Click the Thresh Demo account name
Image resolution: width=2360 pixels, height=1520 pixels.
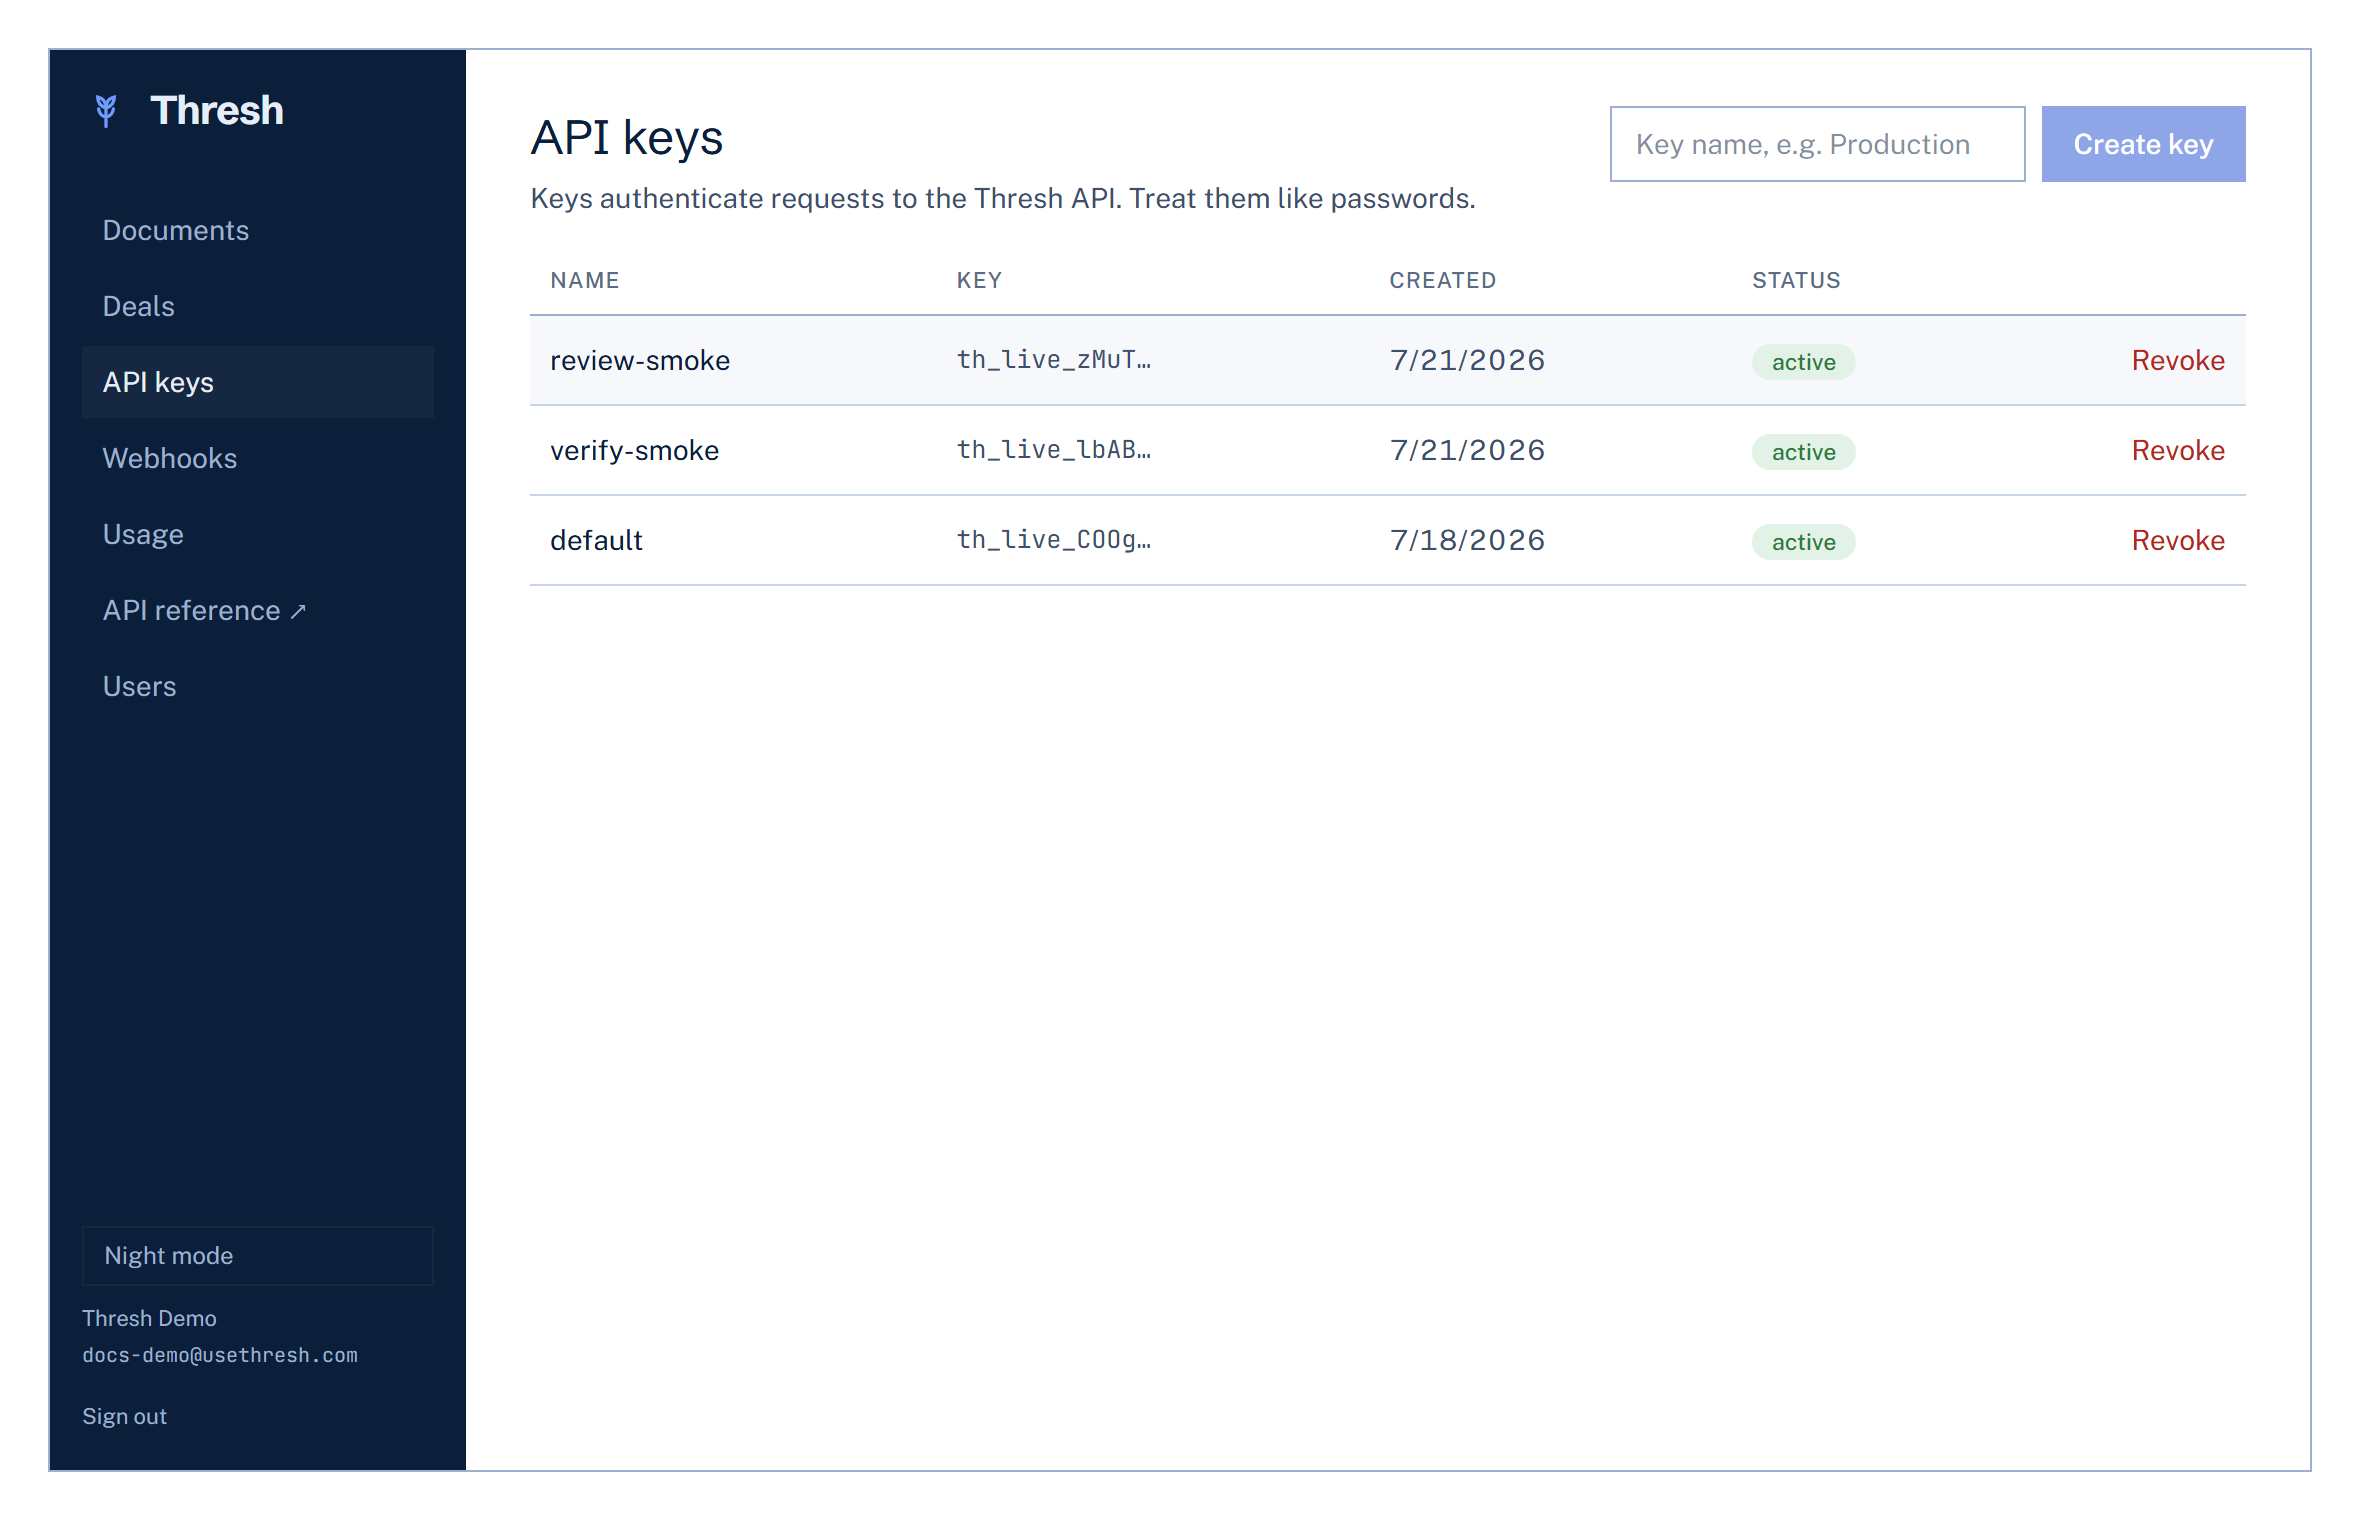coord(149,1318)
